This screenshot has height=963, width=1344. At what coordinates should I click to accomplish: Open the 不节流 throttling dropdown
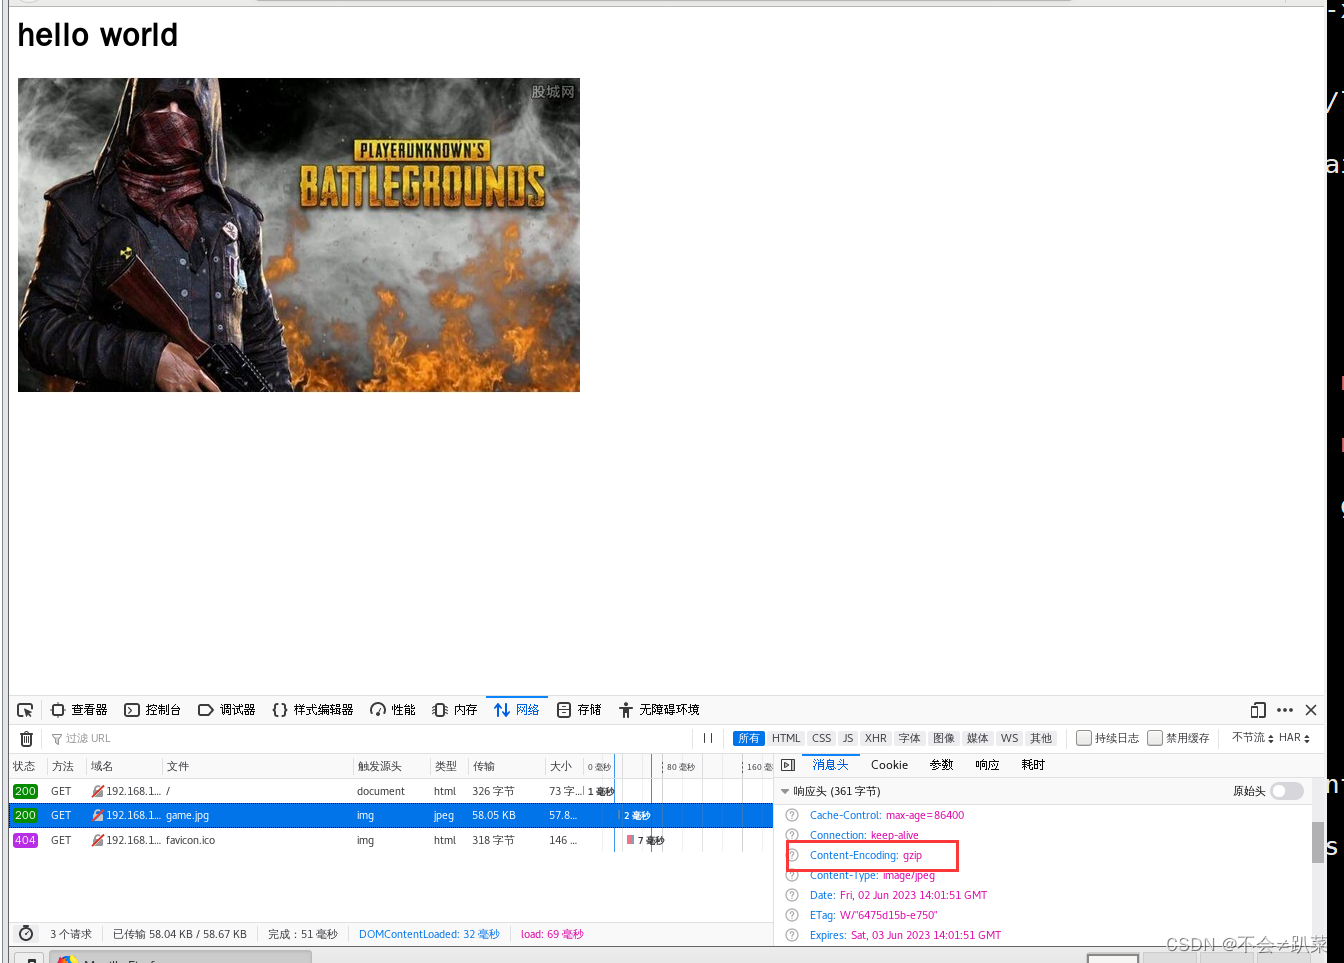[1253, 738]
